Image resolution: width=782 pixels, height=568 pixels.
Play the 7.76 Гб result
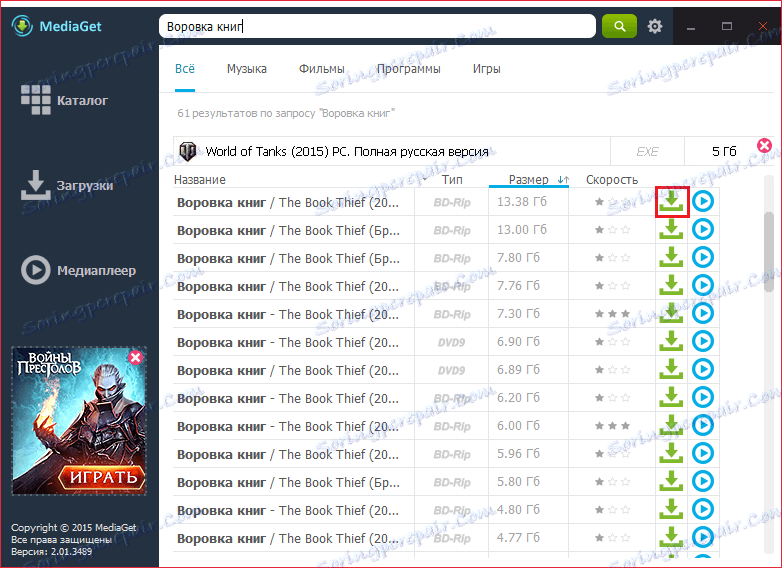(703, 285)
